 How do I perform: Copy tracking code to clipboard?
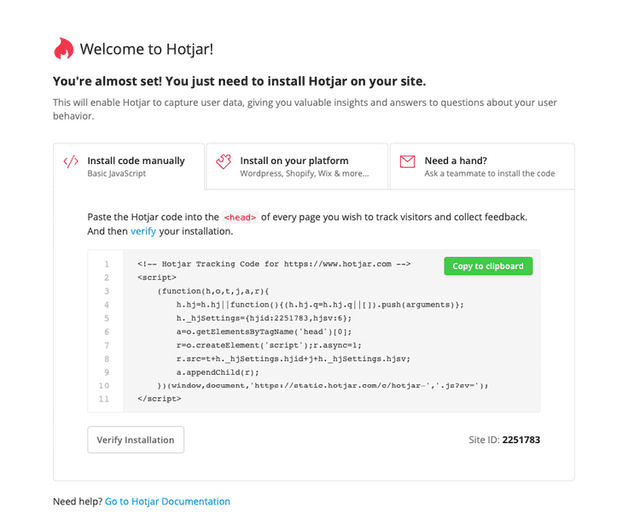[x=488, y=266]
